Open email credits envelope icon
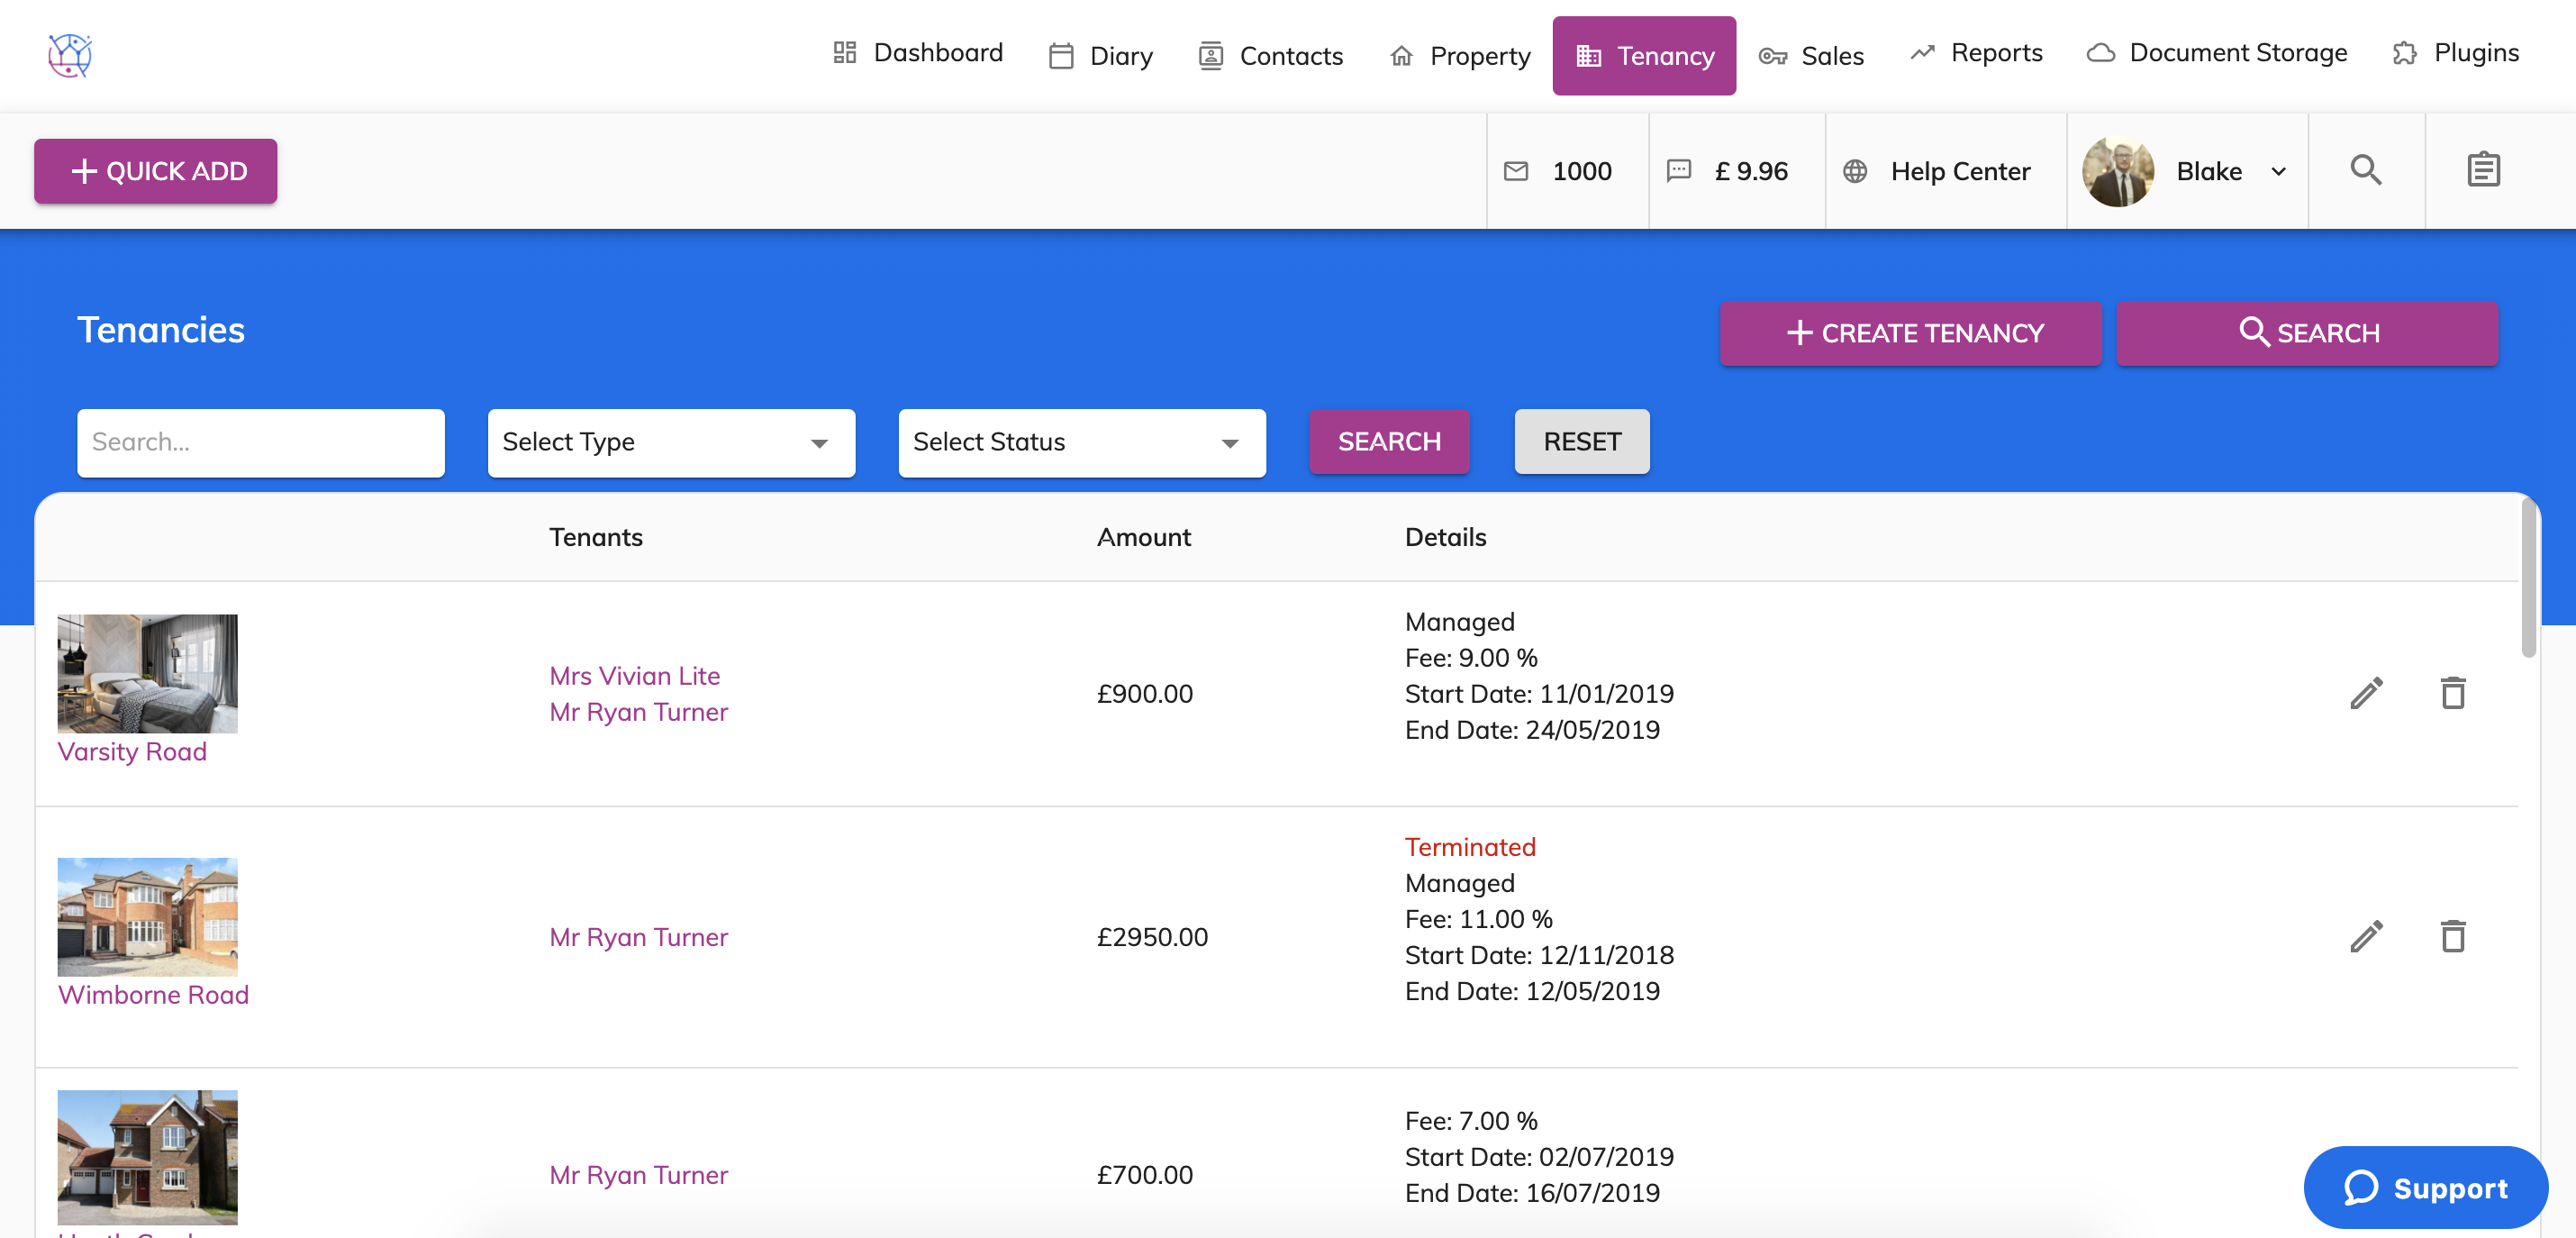This screenshot has height=1238, width=2576. [1516, 171]
